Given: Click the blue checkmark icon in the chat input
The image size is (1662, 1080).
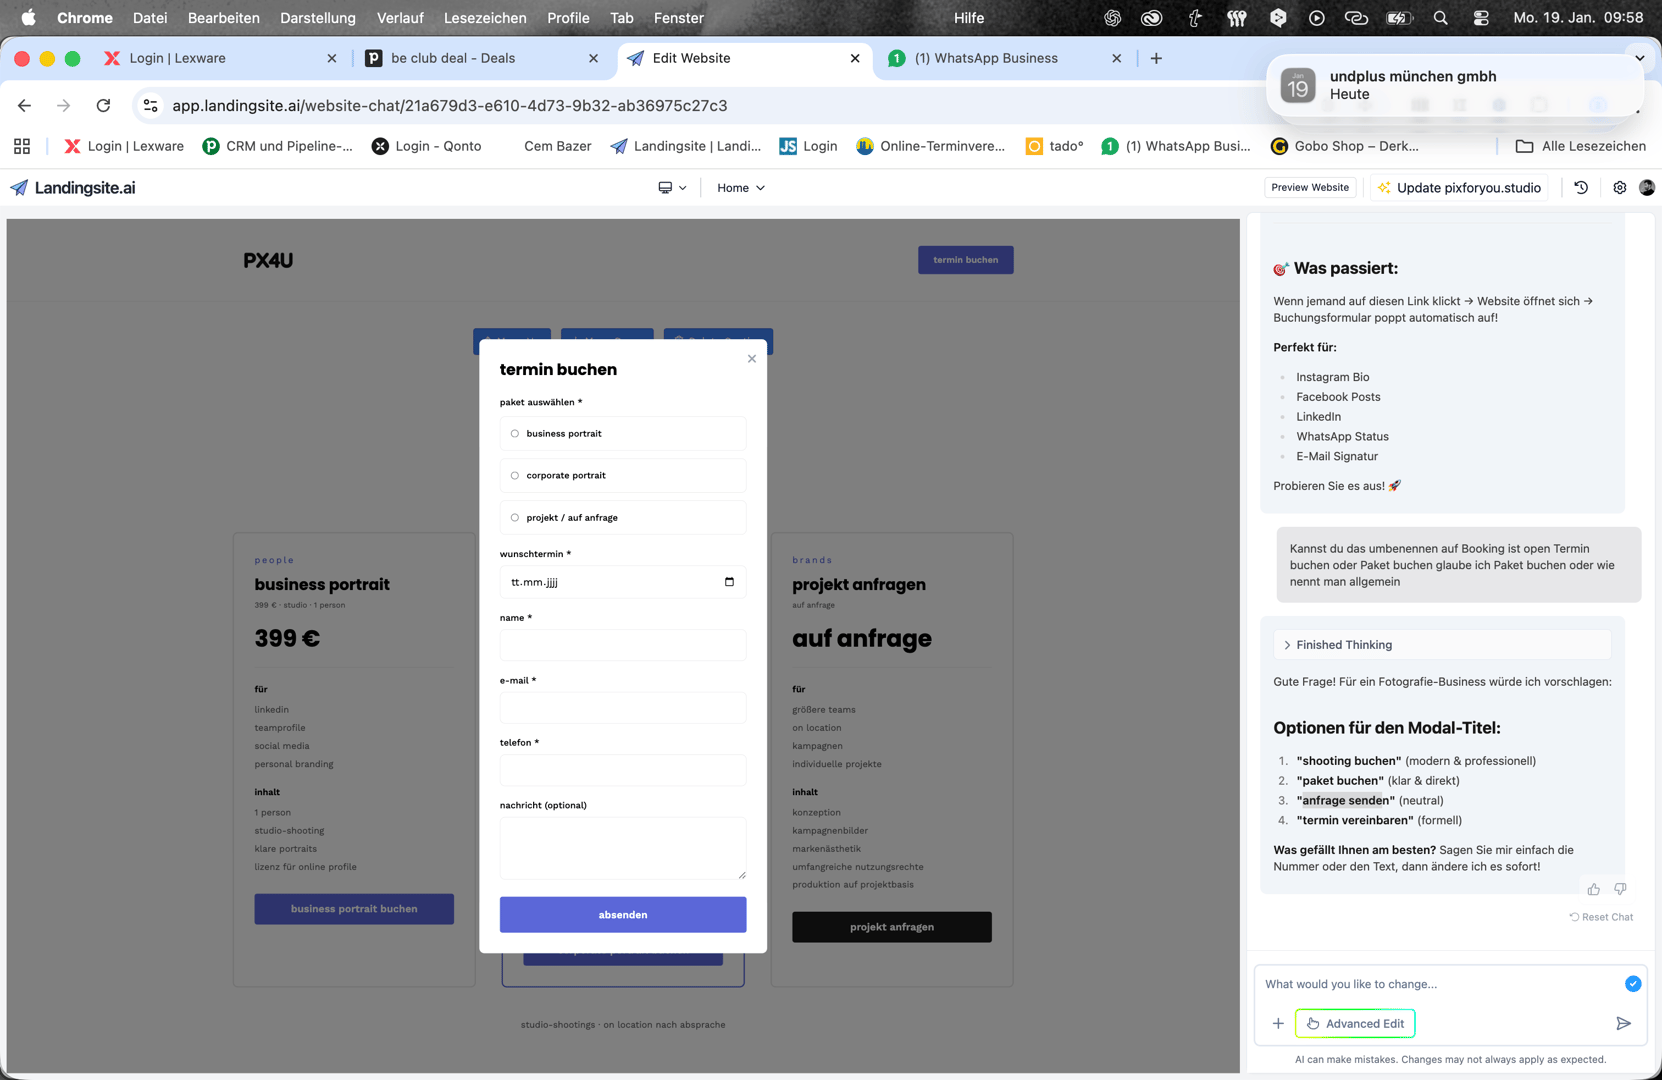Looking at the screenshot, I should pos(1633,984).
